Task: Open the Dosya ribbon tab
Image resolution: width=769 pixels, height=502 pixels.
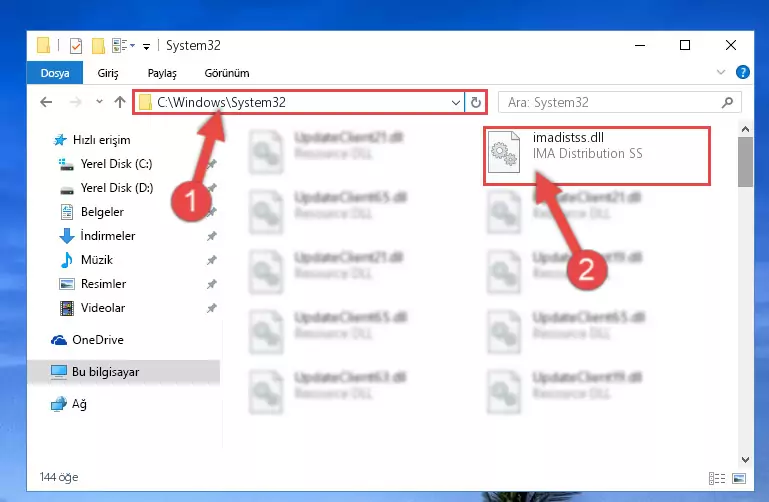Action: [x=54, y=73]
